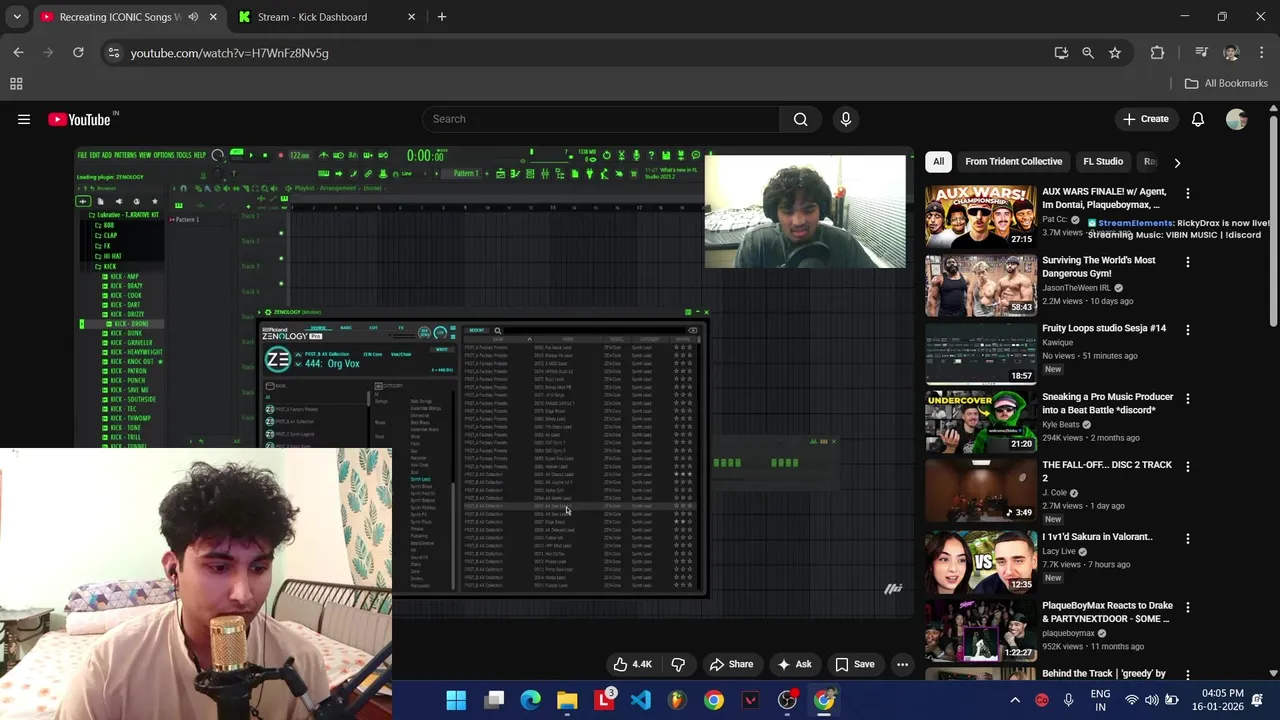
Task: Open Chrome profile avatar
Action: pos(1231,53)
